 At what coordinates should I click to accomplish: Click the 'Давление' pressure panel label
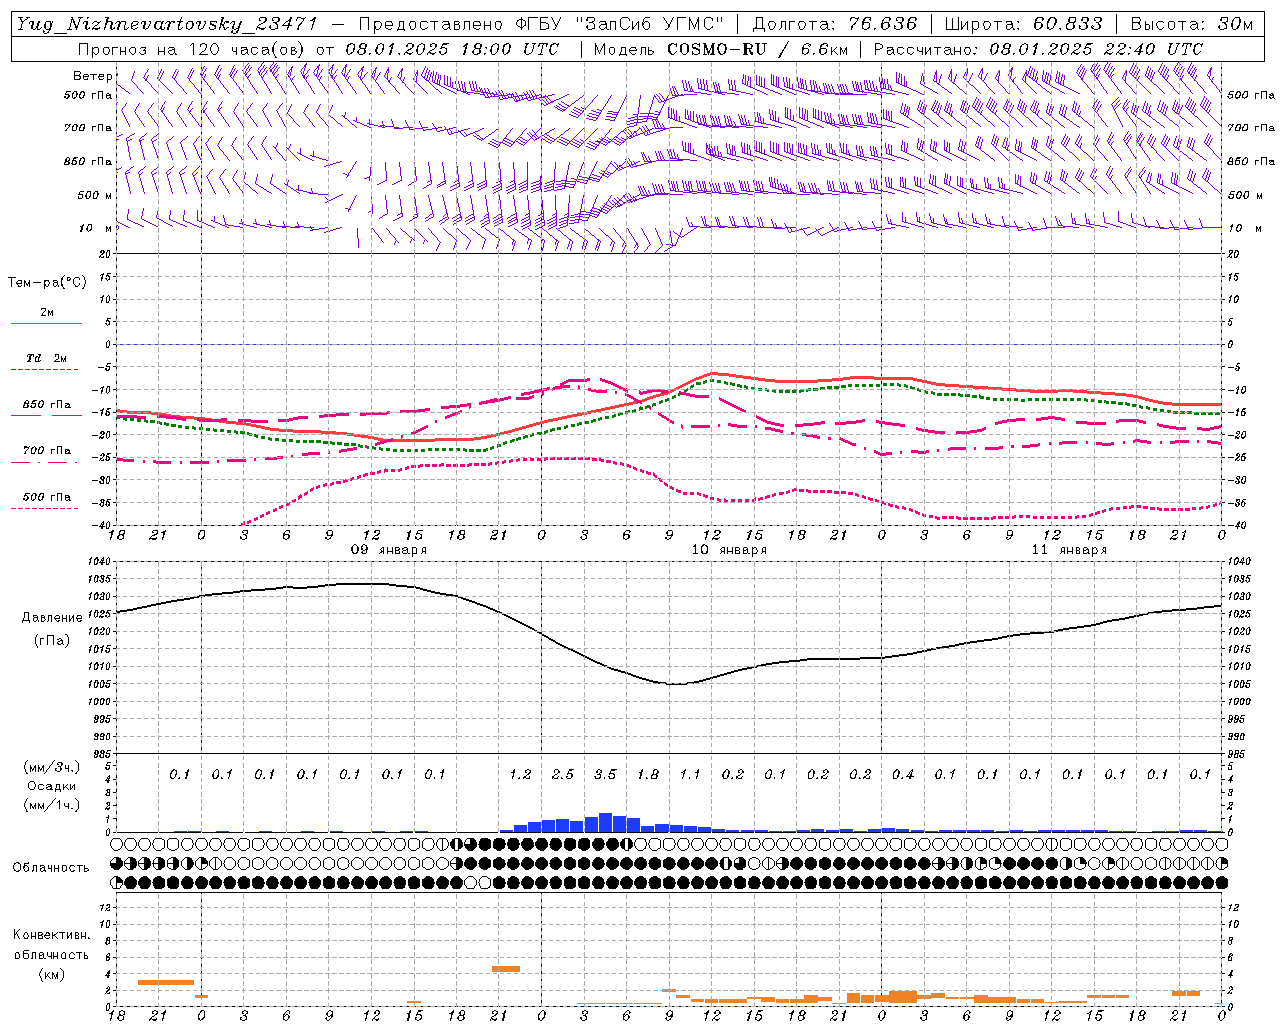(x=52, y=618)
